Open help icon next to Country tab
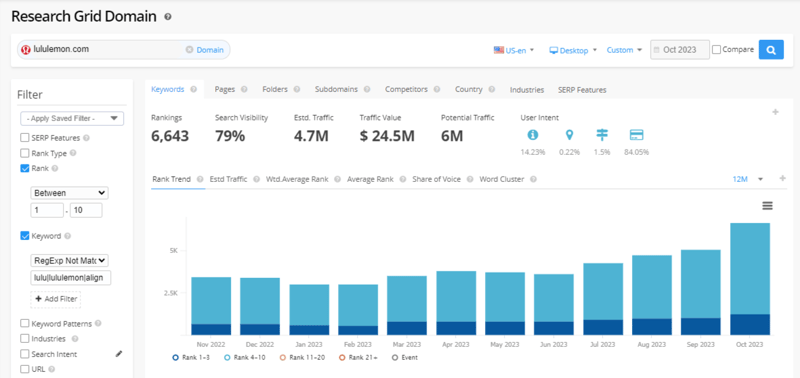 pos(491,89)
